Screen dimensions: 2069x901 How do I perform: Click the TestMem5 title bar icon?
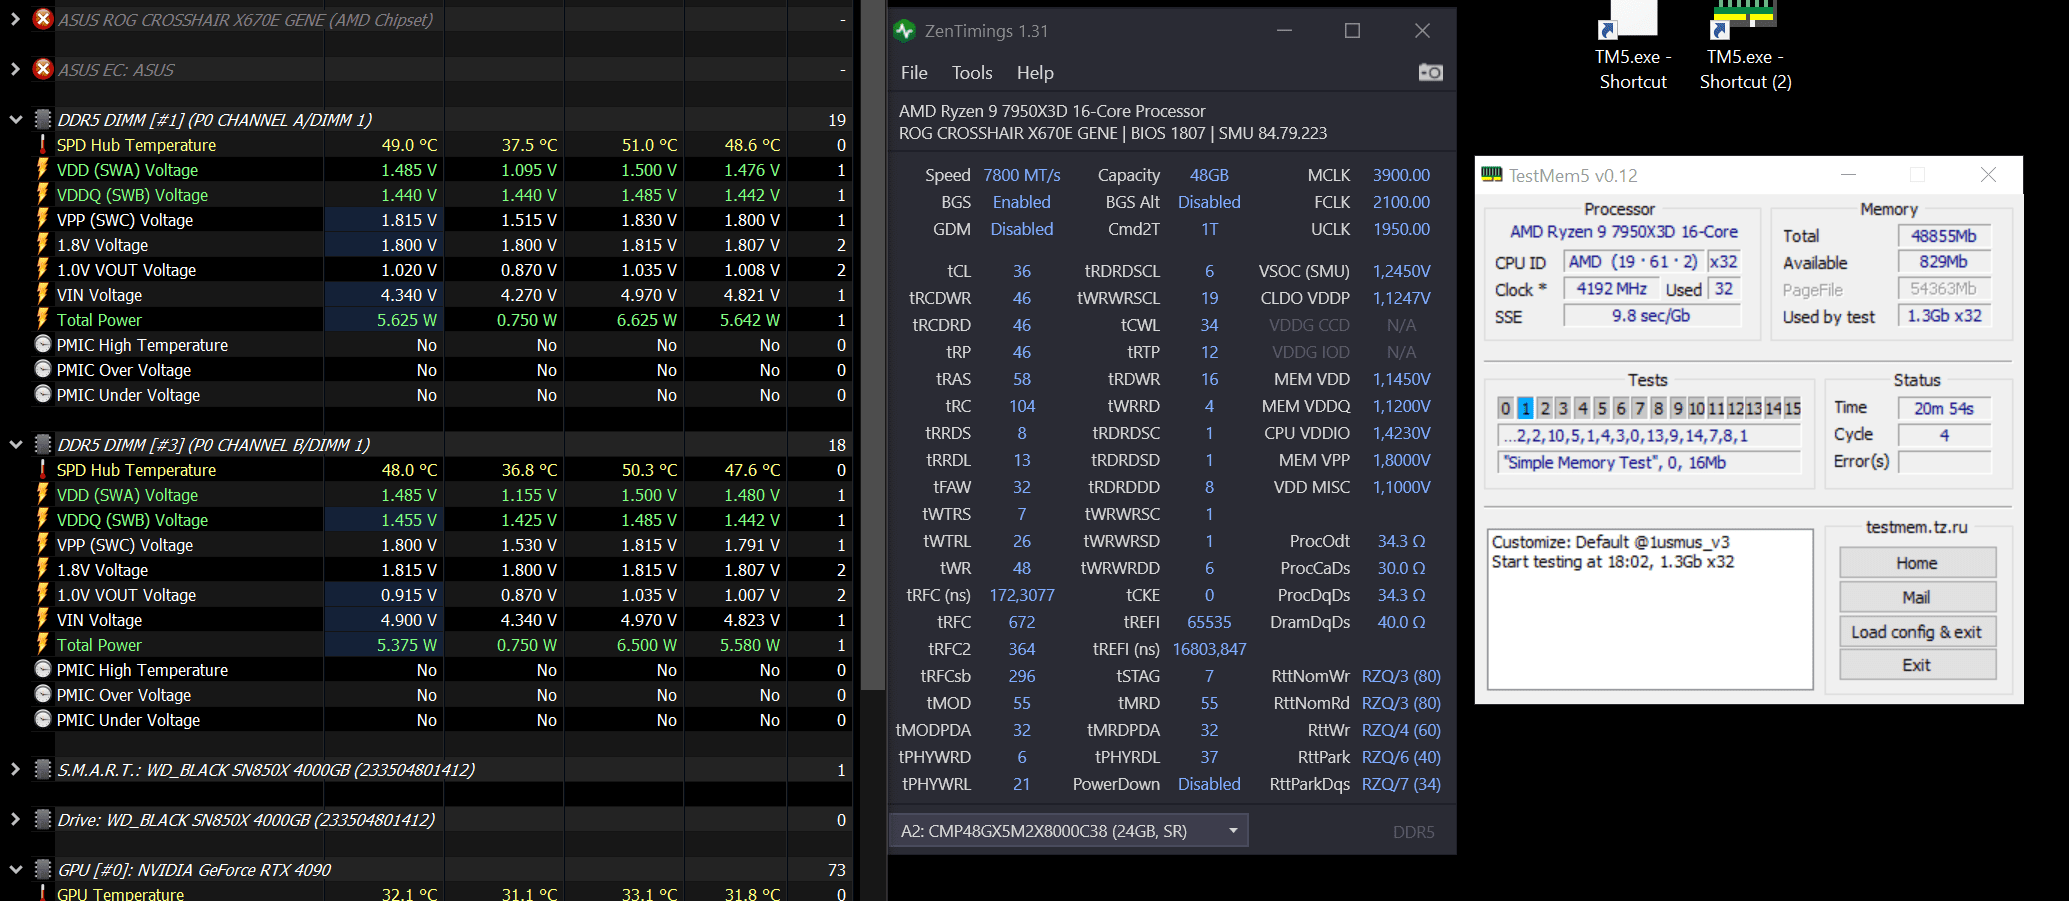click(x=1492, y=175)
